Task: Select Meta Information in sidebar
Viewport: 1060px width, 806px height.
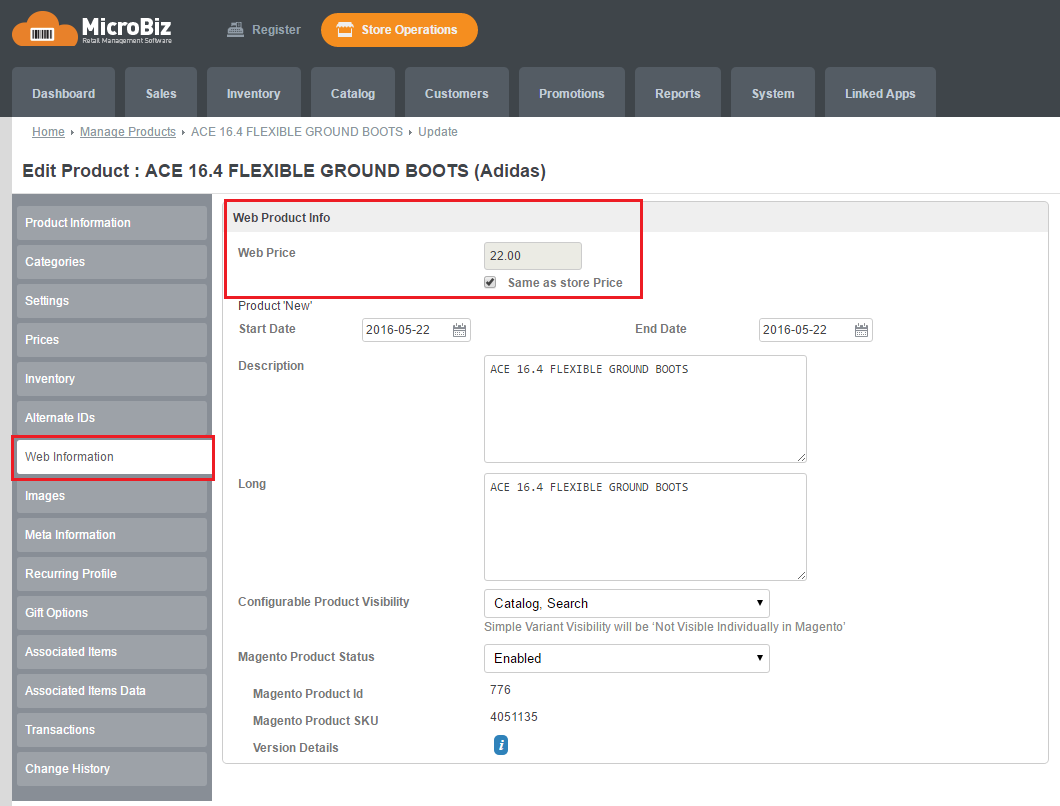Action: (x=112, y=535)
